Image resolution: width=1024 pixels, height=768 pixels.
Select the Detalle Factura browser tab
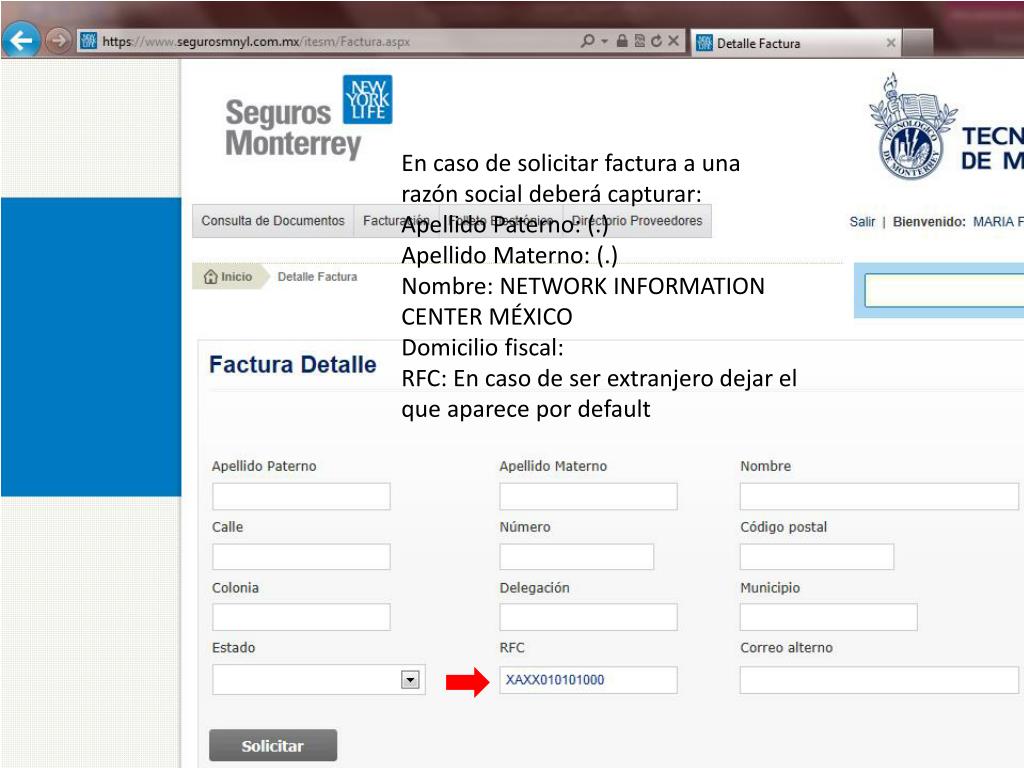(x=797, y=43)
